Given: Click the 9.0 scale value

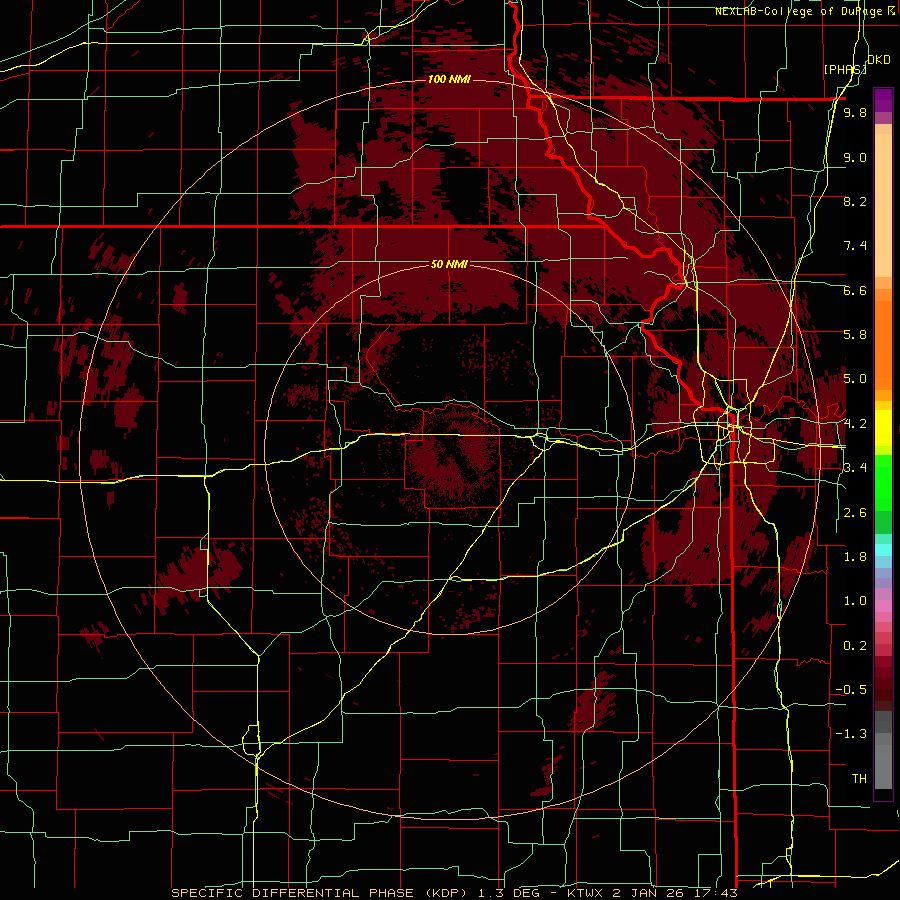Looking at the screenshot, I should click(855, 157).
